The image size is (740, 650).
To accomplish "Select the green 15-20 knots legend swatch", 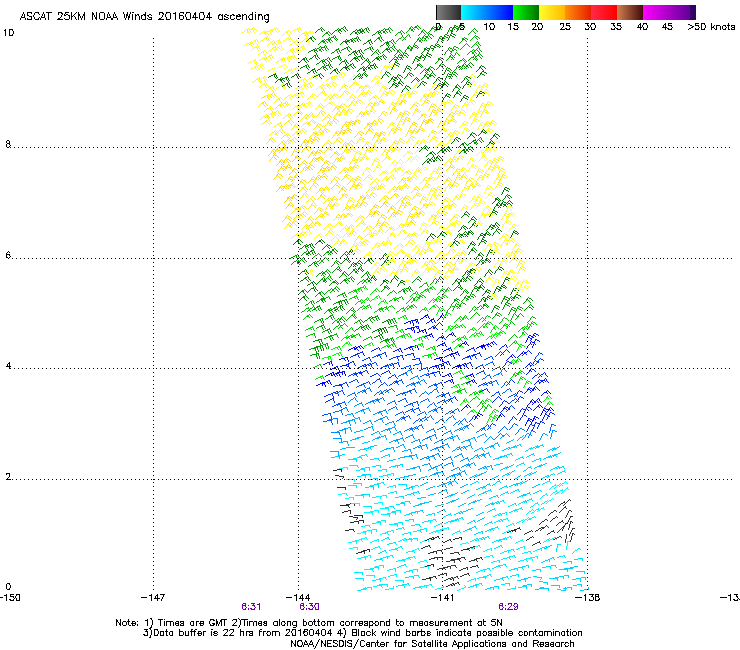I will pos(526,12).
